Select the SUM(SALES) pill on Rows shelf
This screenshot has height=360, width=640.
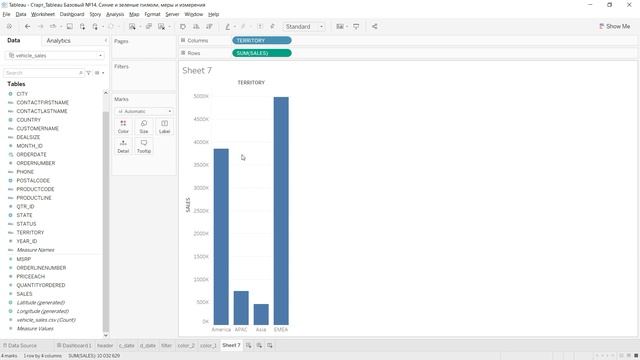coord(262,53)
